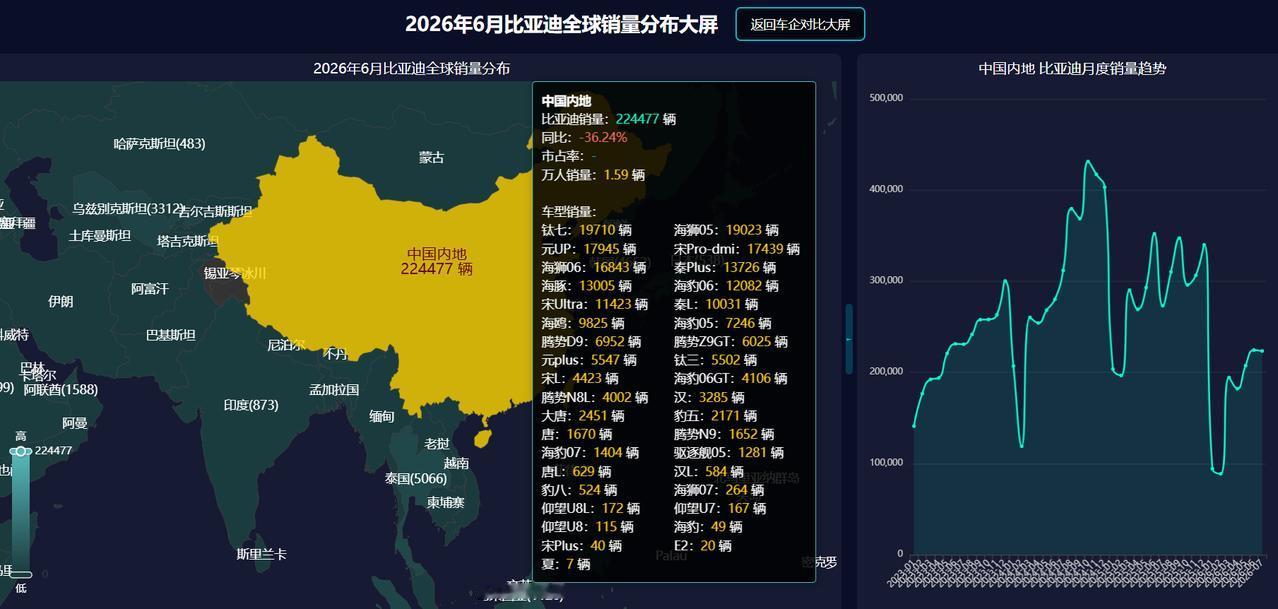Screen dimensions: 1278x609
Task: Click the 返回车企对比大屏 button
Action: tap(800, 25)
